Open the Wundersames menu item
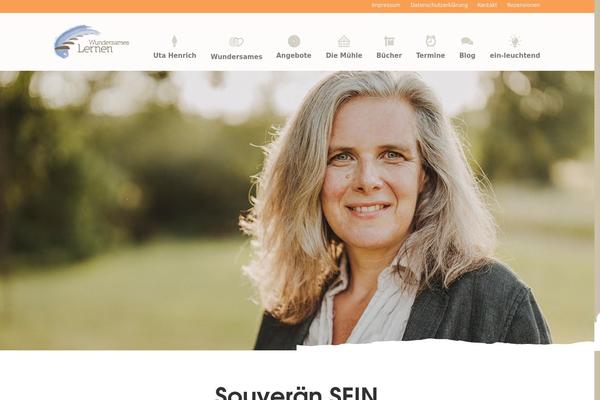Viewport: 600px width, 400px height. (236, 57)
